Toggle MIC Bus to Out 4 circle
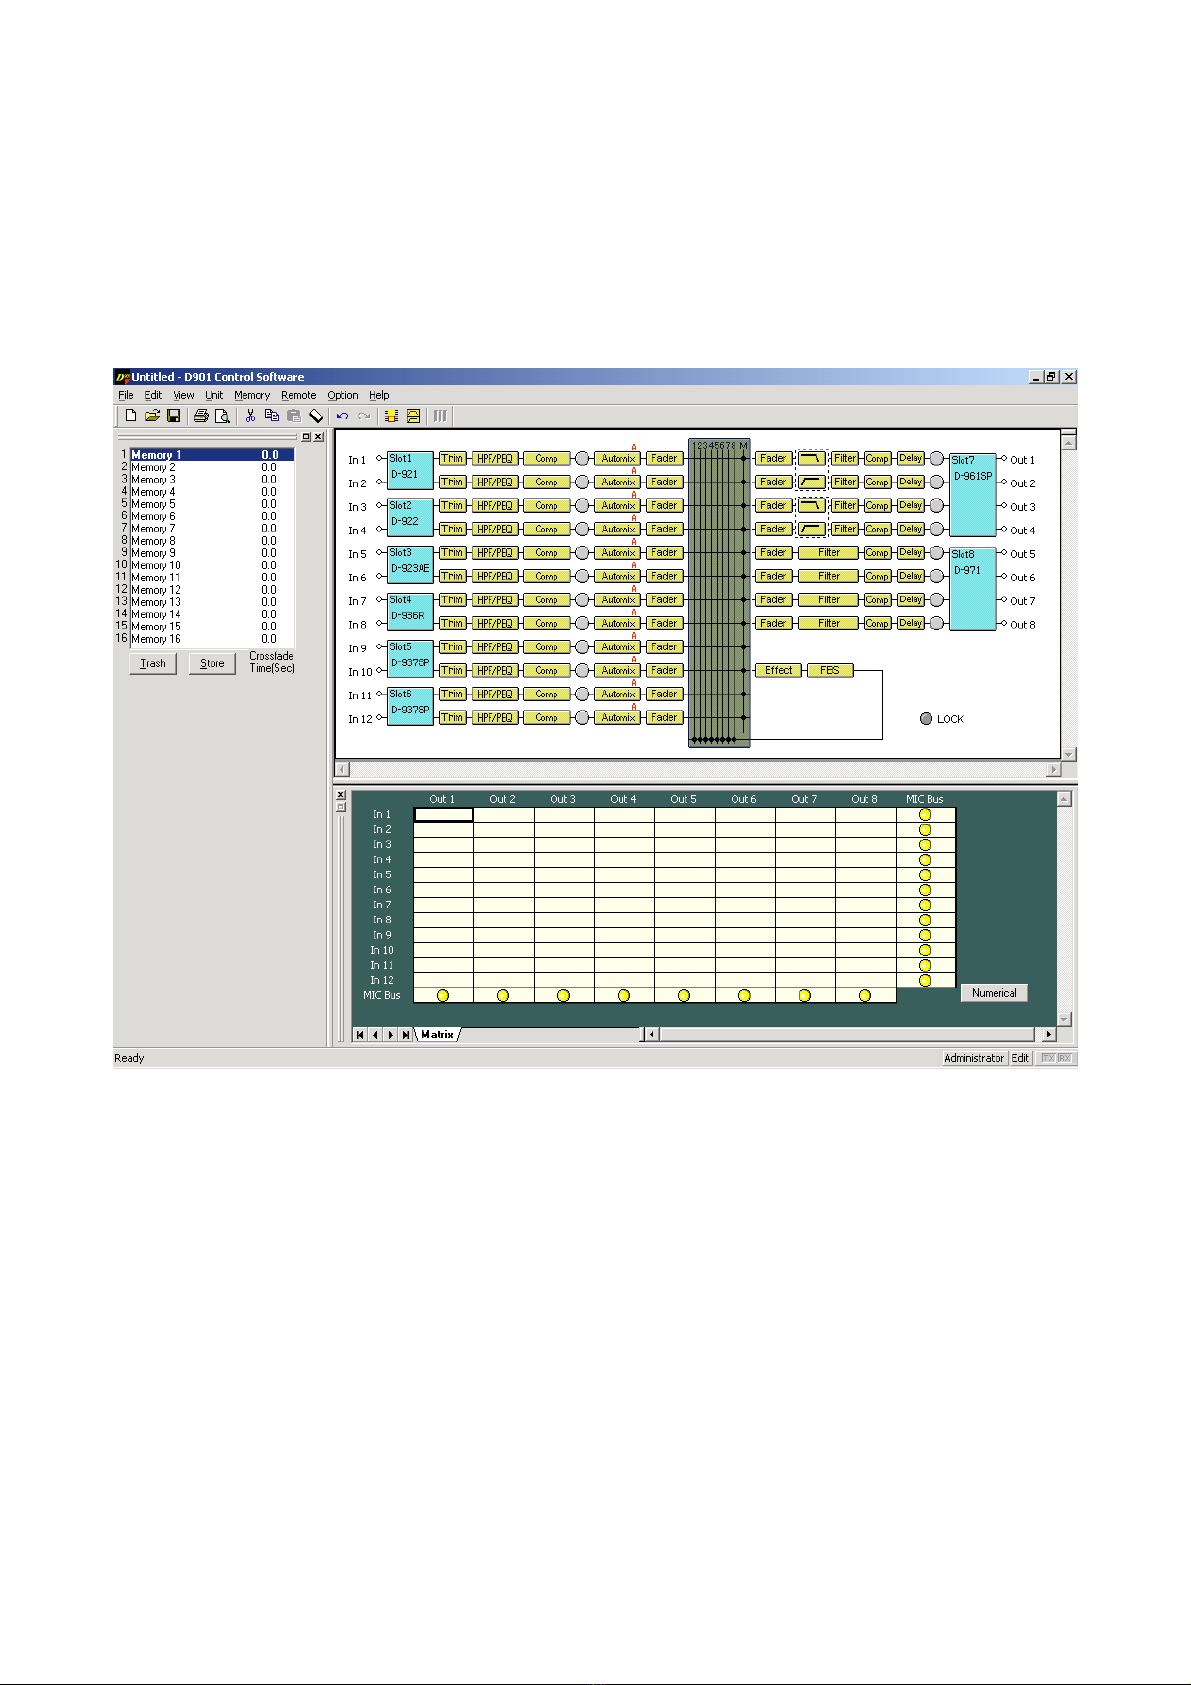Screen dimensions: 1191x1685 tap(624, 995)
